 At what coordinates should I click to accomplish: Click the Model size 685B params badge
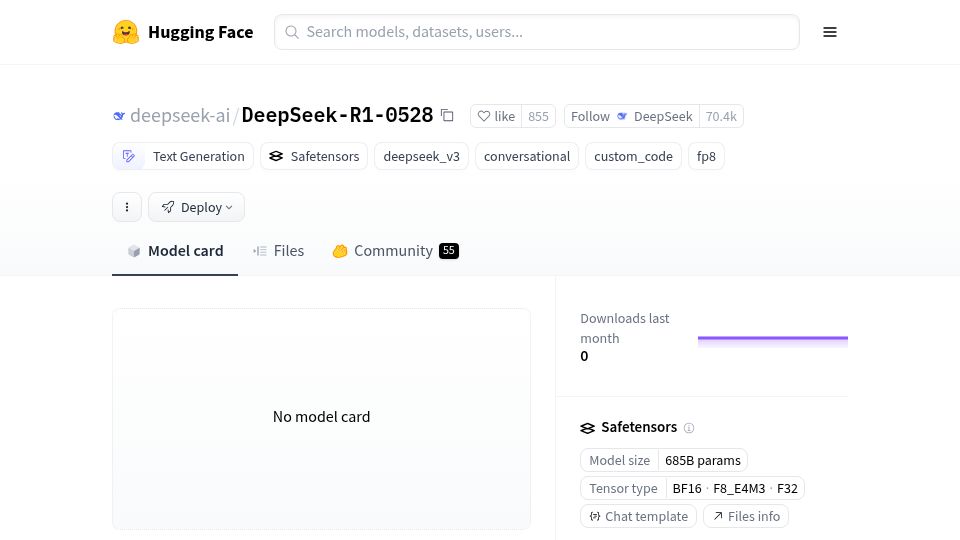(x=664, y=460)
